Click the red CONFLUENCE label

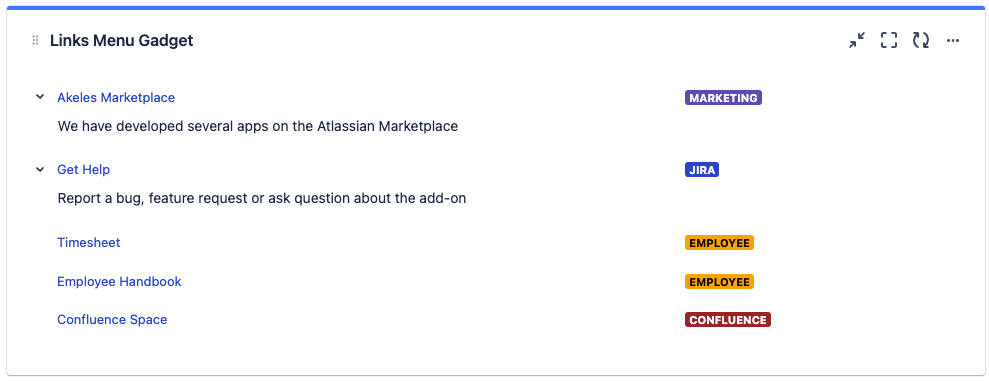[x=728, y=320]
